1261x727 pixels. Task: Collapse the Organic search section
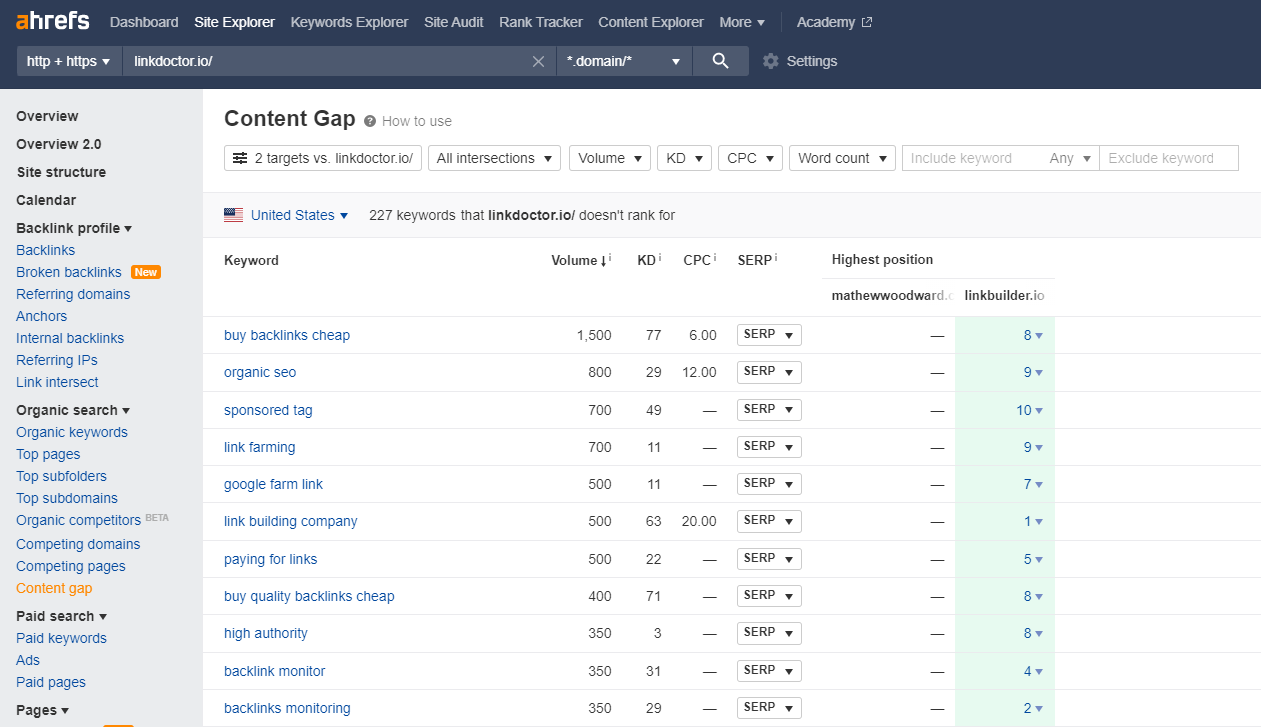pos(73,410)
